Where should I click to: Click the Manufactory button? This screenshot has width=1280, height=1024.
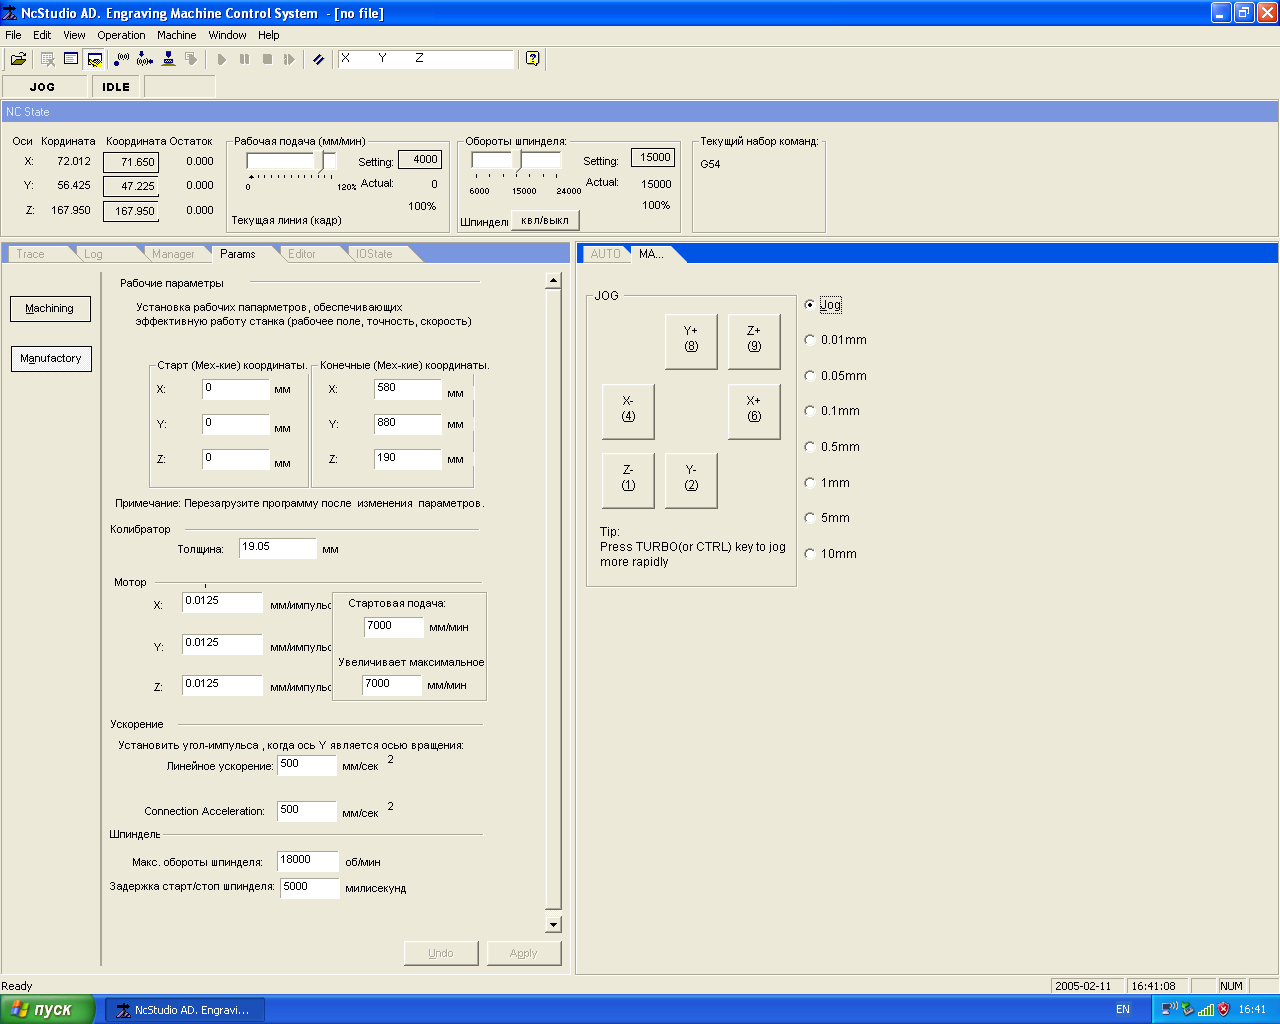[x=51, y=358]
